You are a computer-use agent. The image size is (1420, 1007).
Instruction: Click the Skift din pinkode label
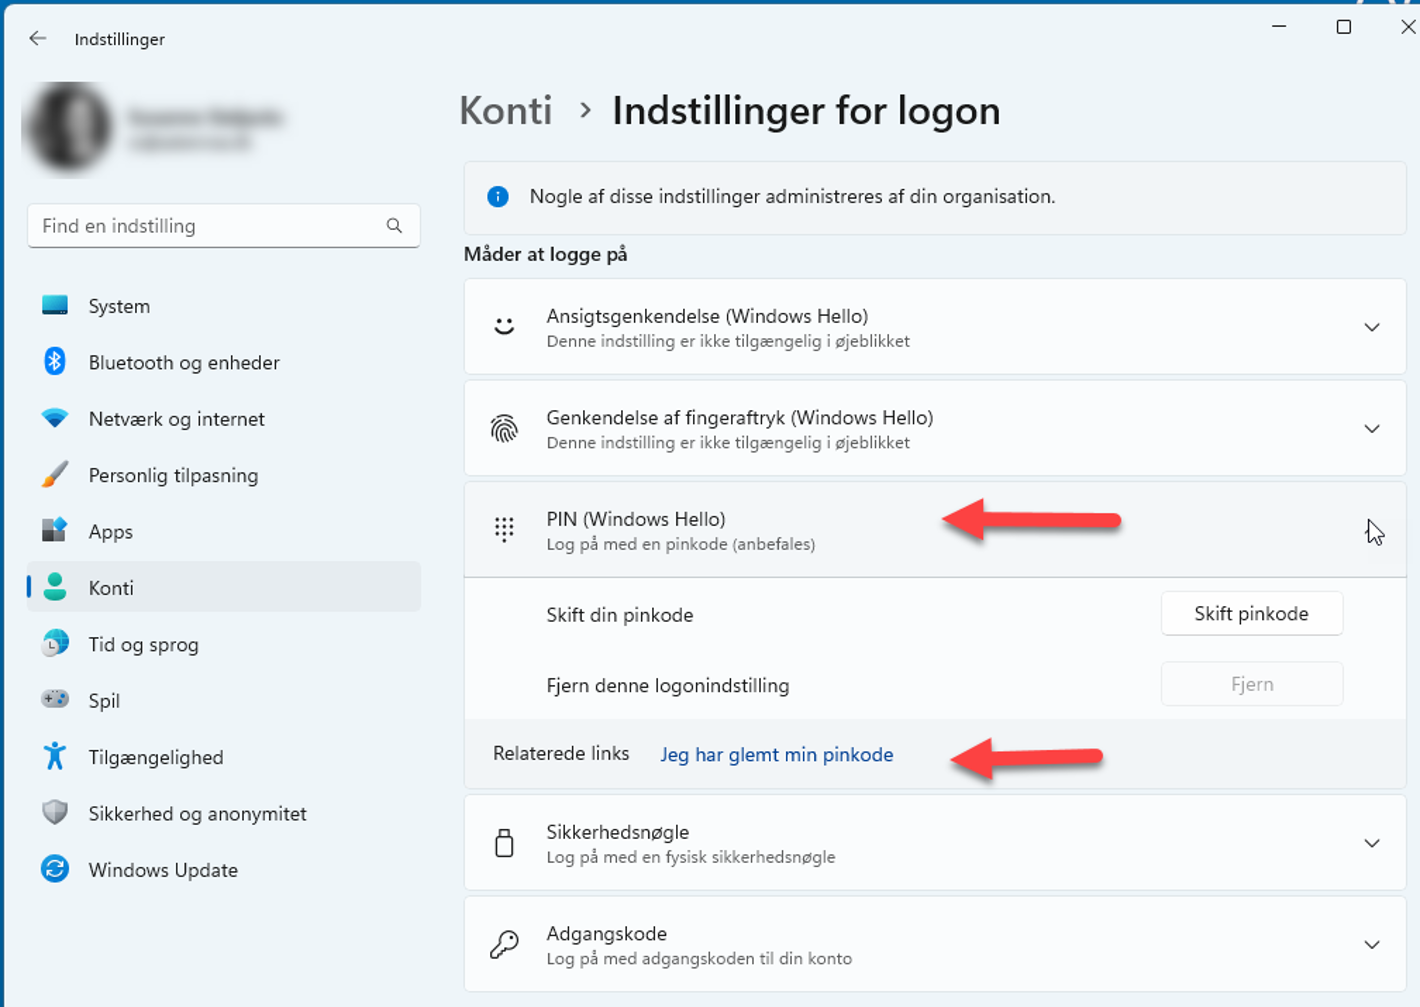coord(619,615)
